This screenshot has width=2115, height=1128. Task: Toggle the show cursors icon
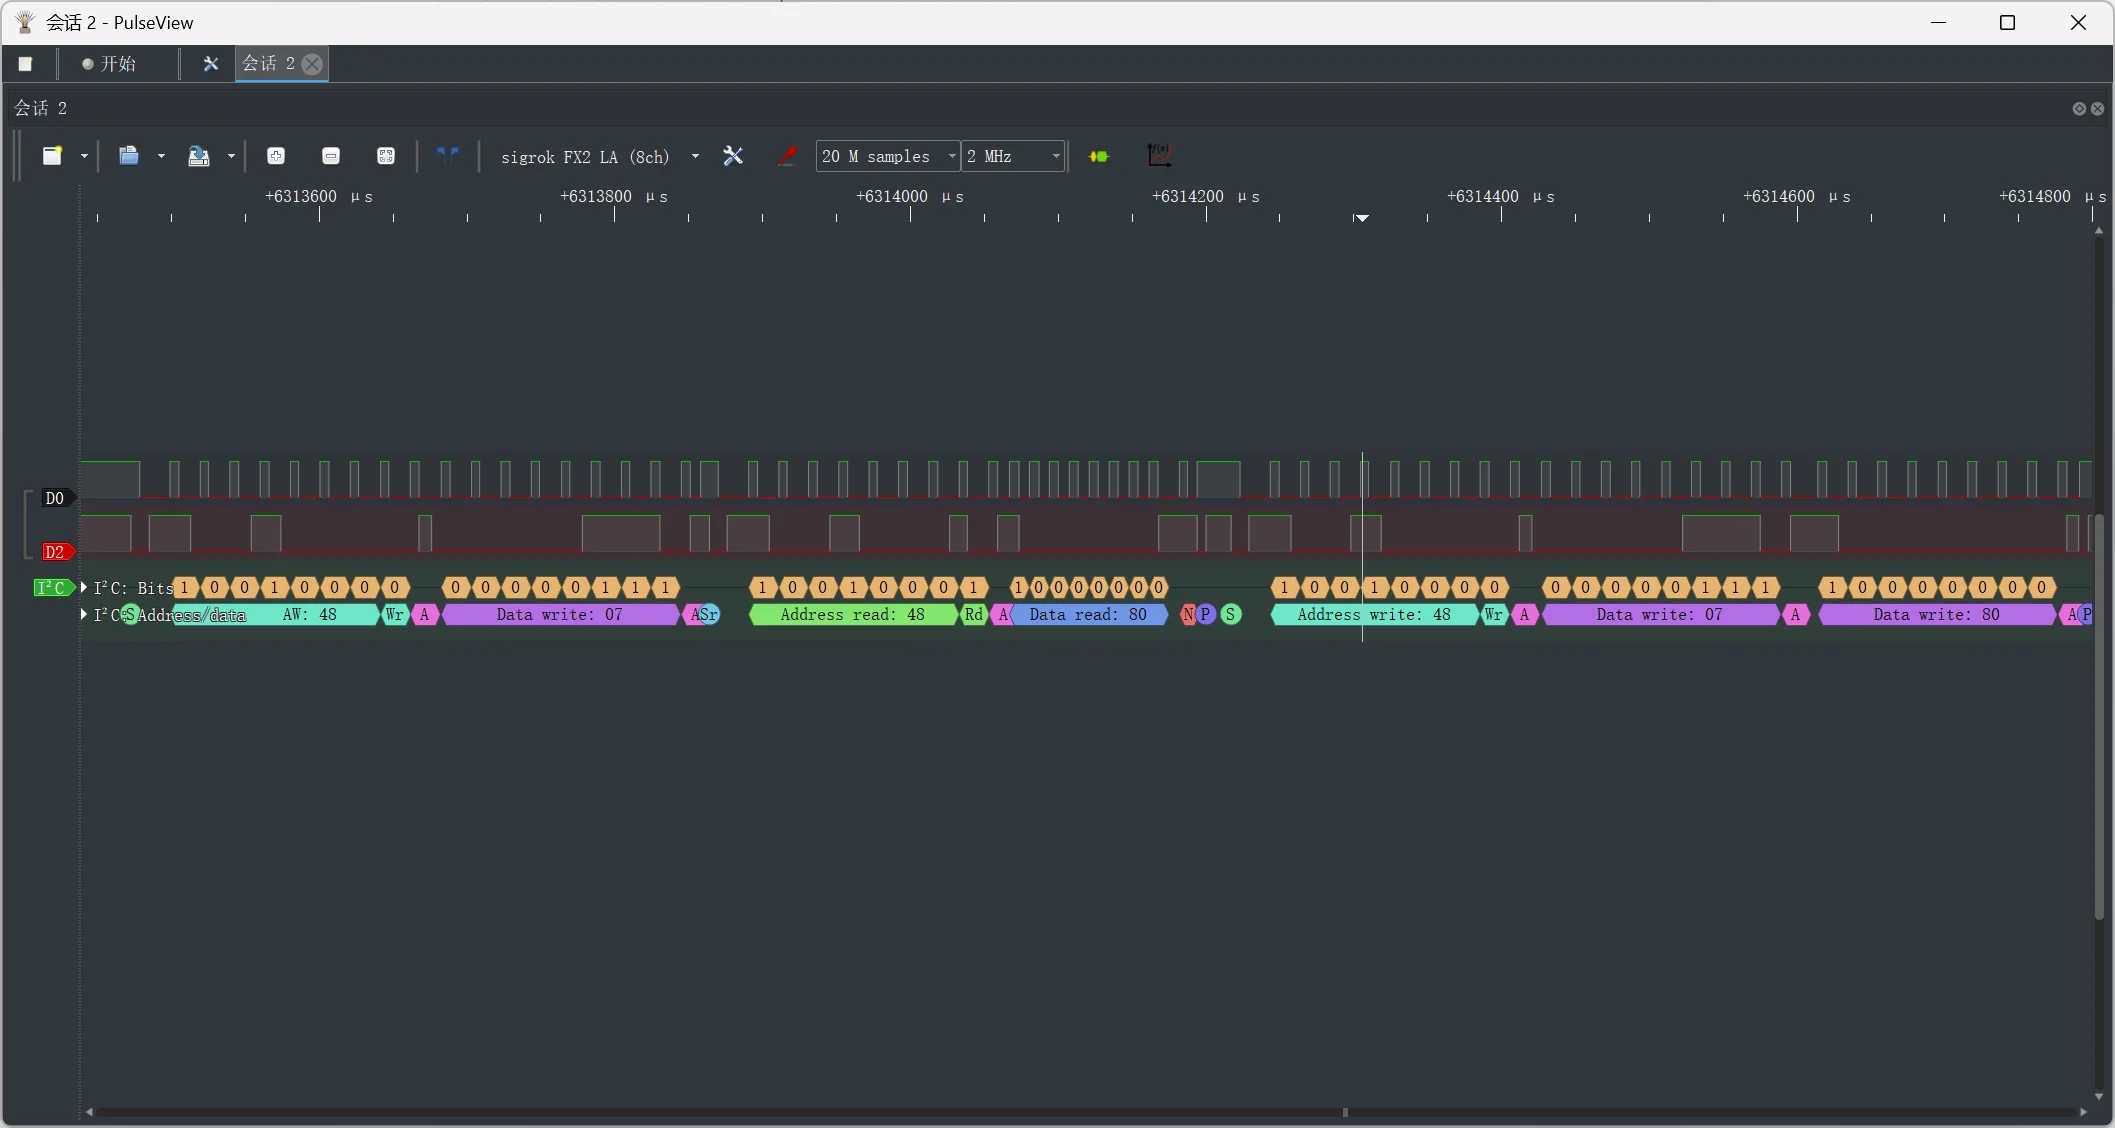tap(447, 156)
